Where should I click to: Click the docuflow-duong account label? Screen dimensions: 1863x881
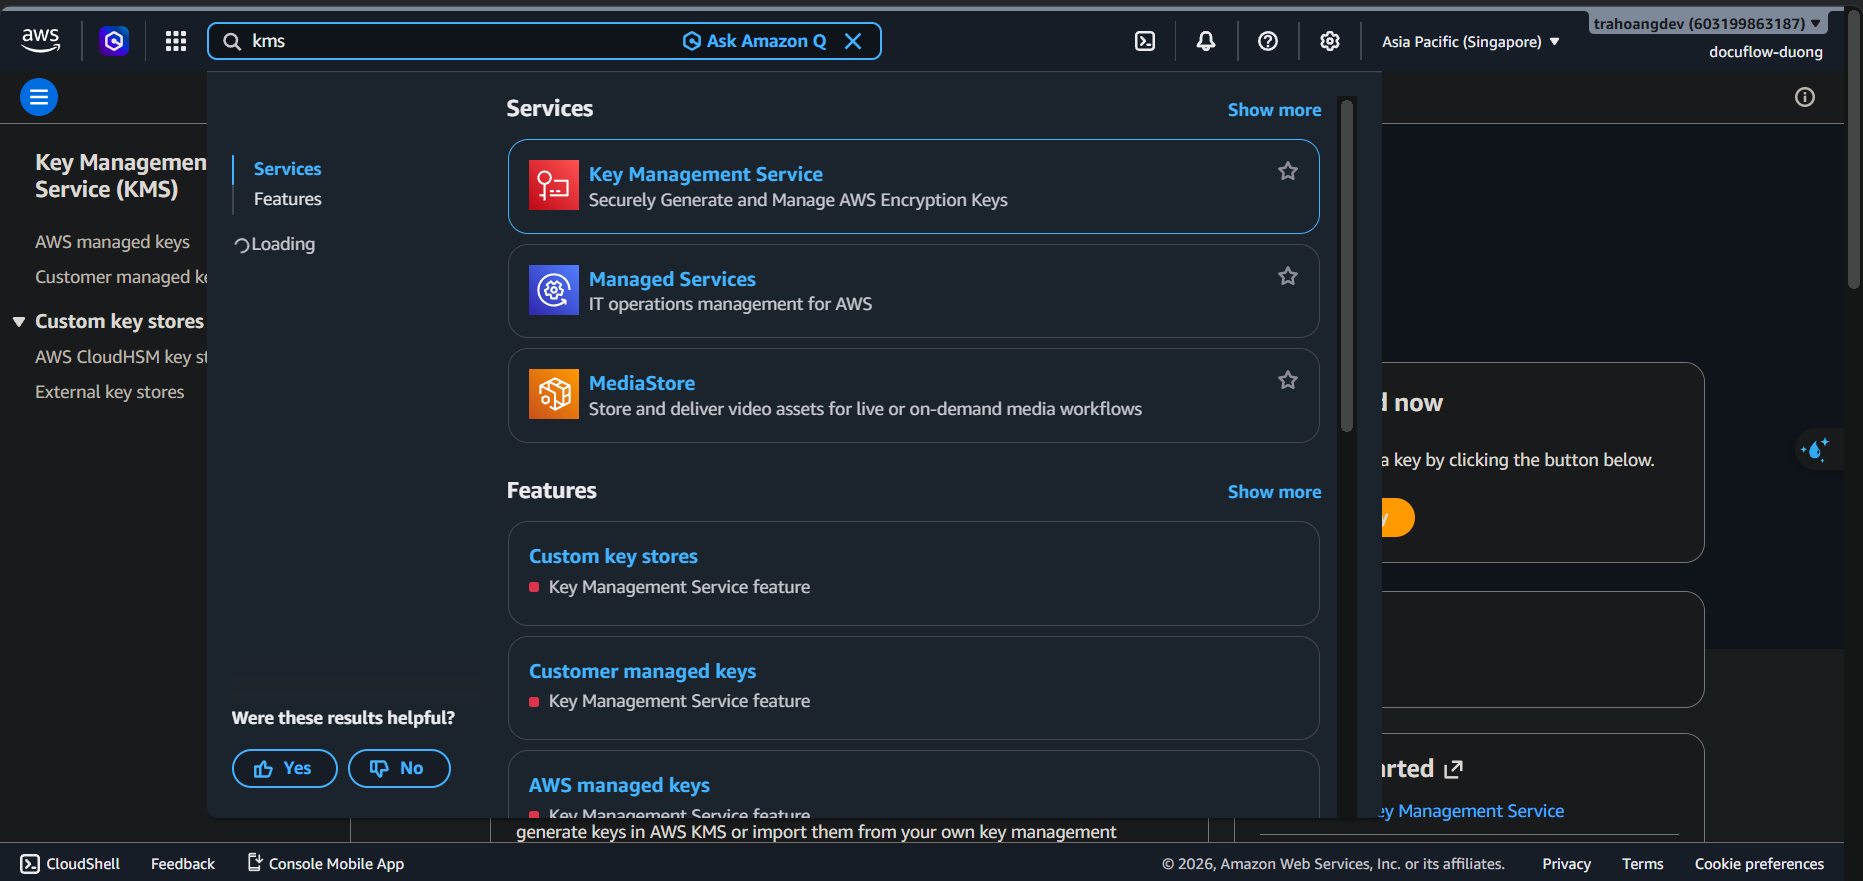coord(1766,52)
